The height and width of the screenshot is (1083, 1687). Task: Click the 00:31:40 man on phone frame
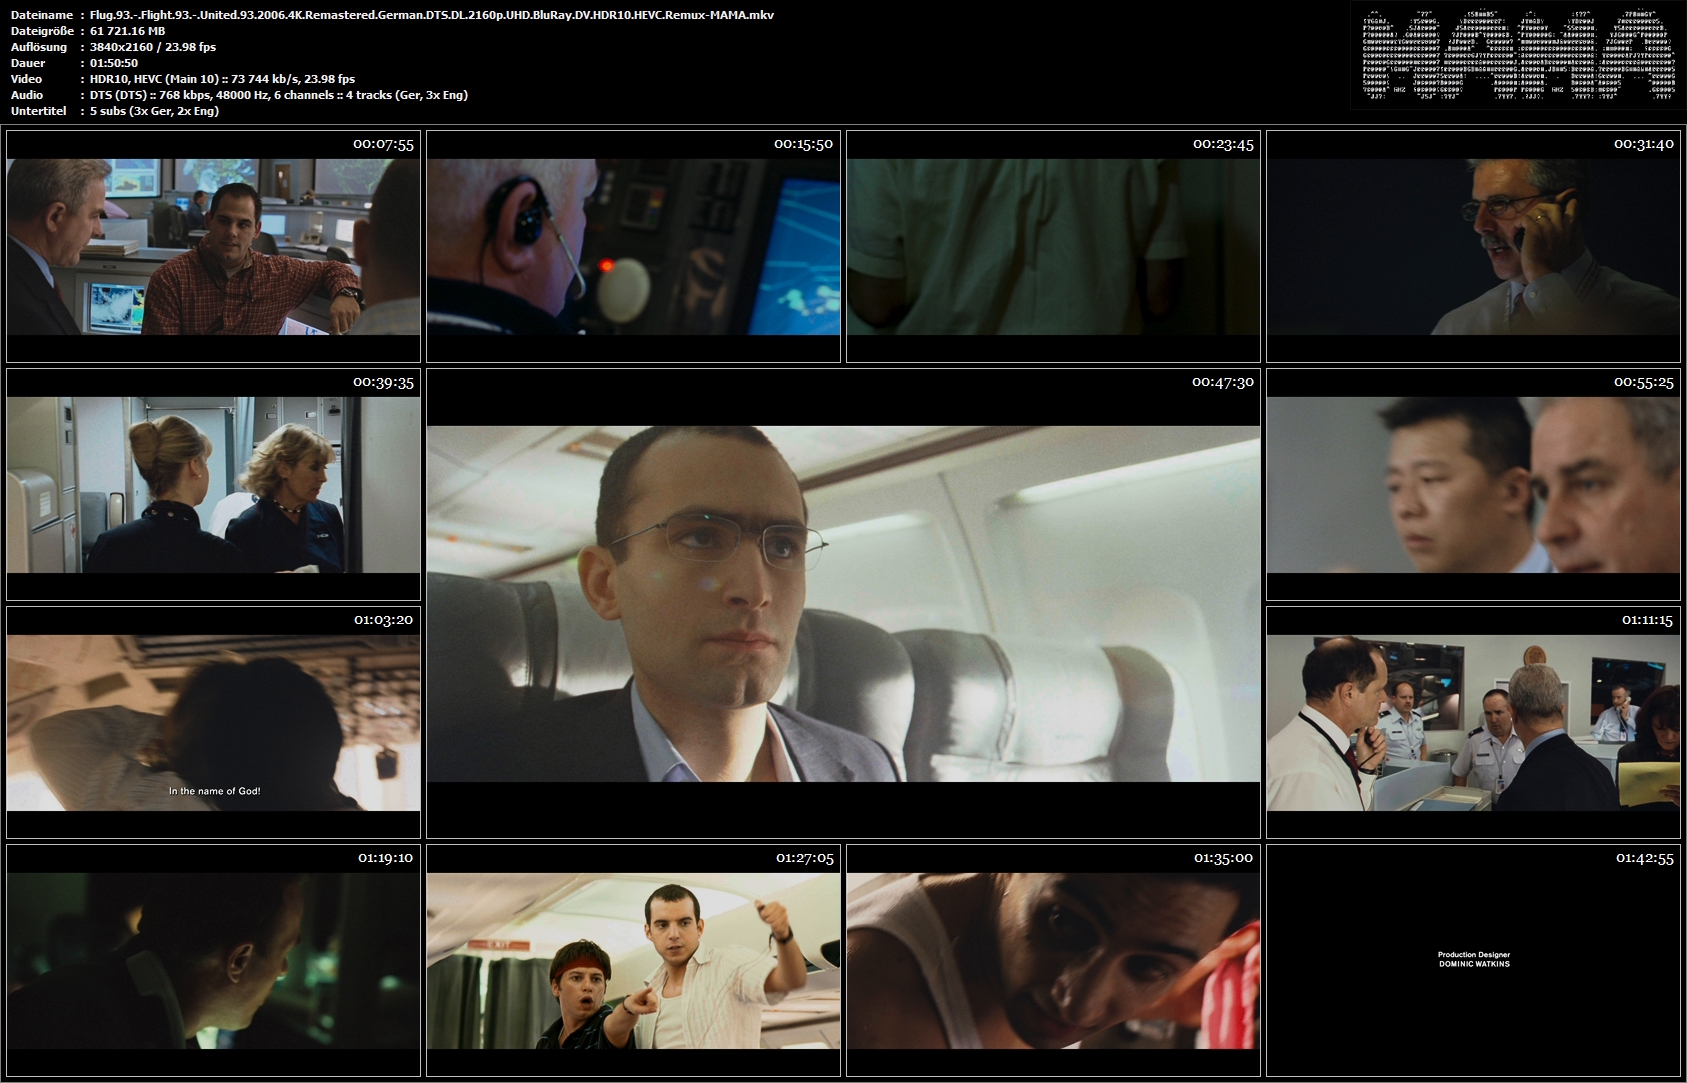(1473, 246)
